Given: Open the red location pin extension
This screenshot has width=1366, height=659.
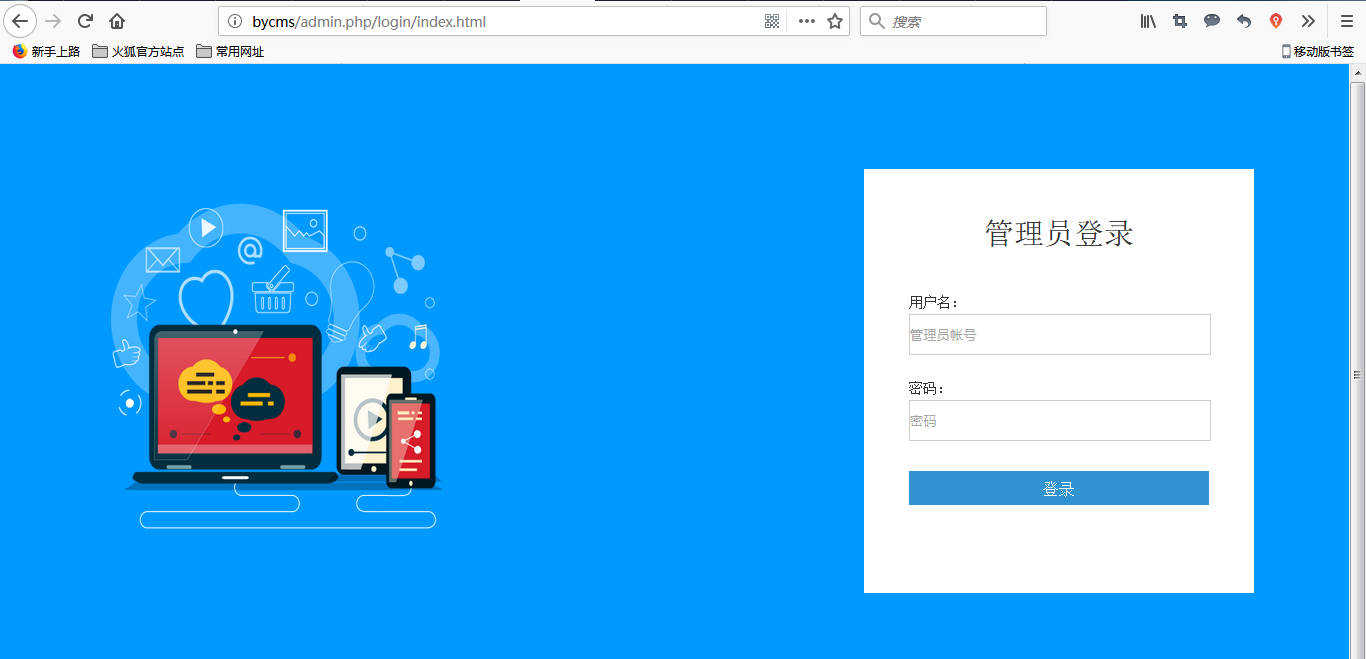Looking at the screenshot, I should tap(1276, 21).
